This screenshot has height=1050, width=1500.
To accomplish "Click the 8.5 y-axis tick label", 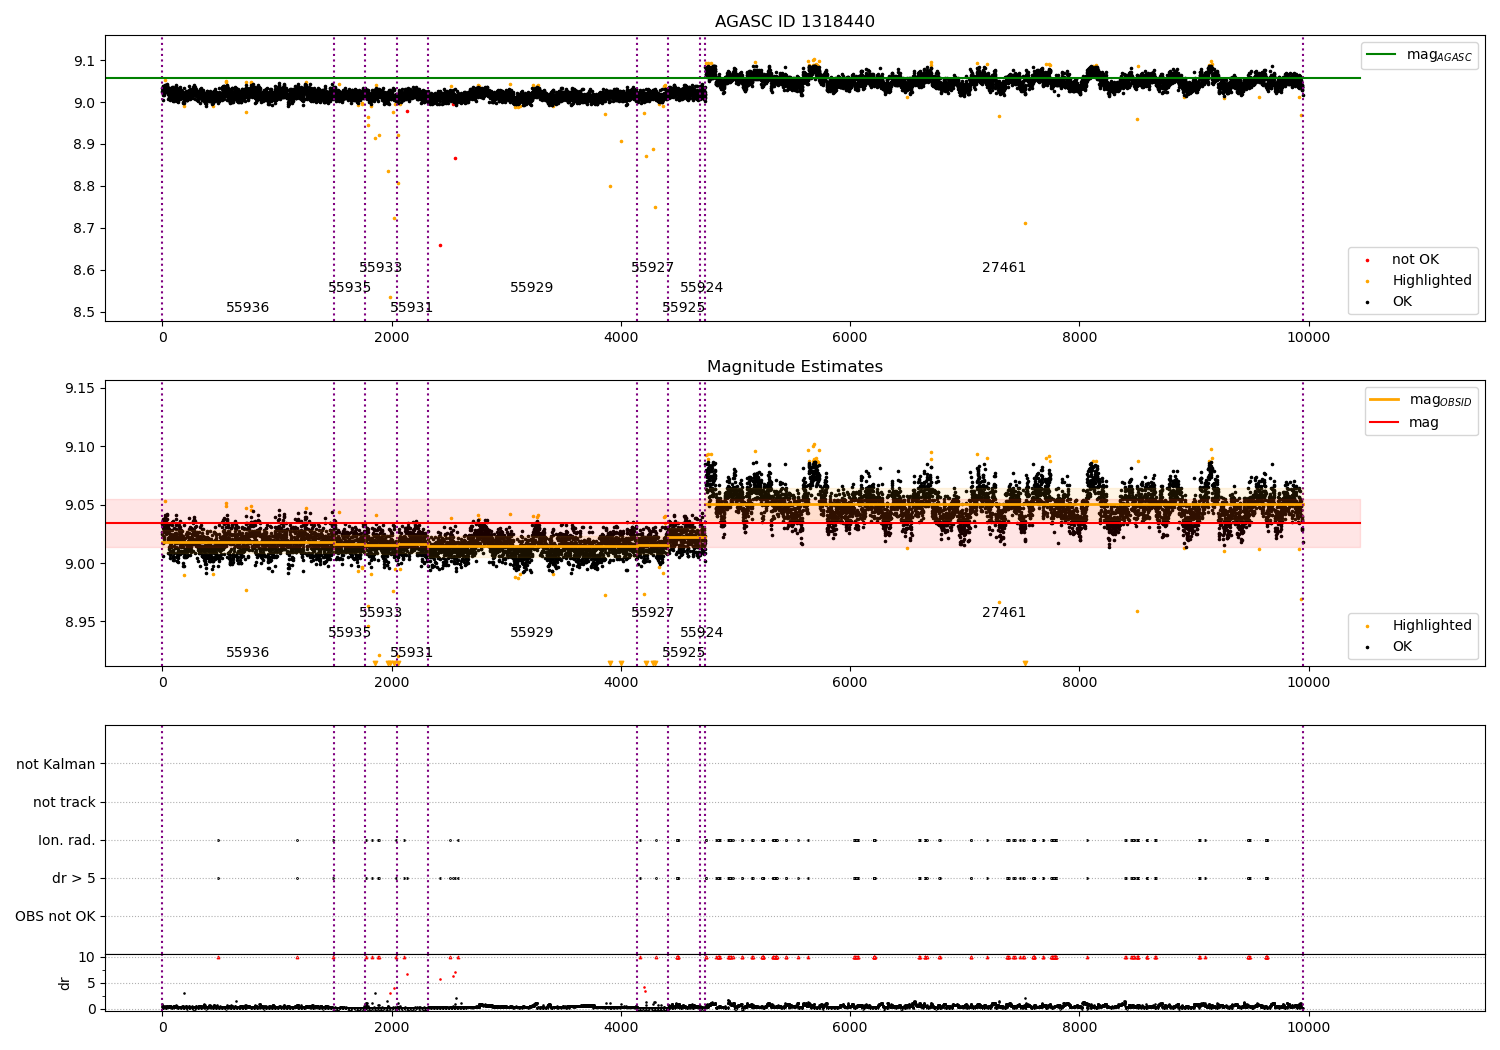I will tap(84, 313).
